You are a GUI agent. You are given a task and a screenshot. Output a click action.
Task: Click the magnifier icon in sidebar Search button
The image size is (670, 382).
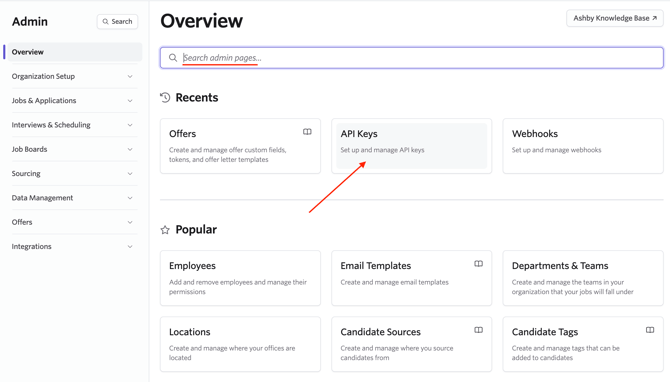pos(106,21)
